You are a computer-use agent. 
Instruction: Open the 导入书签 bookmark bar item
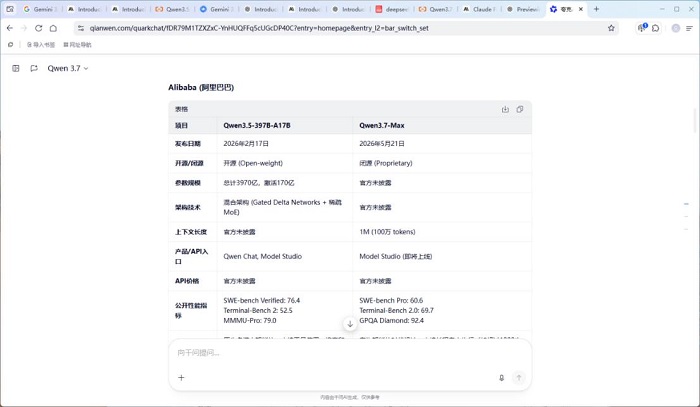click(41, 45)
